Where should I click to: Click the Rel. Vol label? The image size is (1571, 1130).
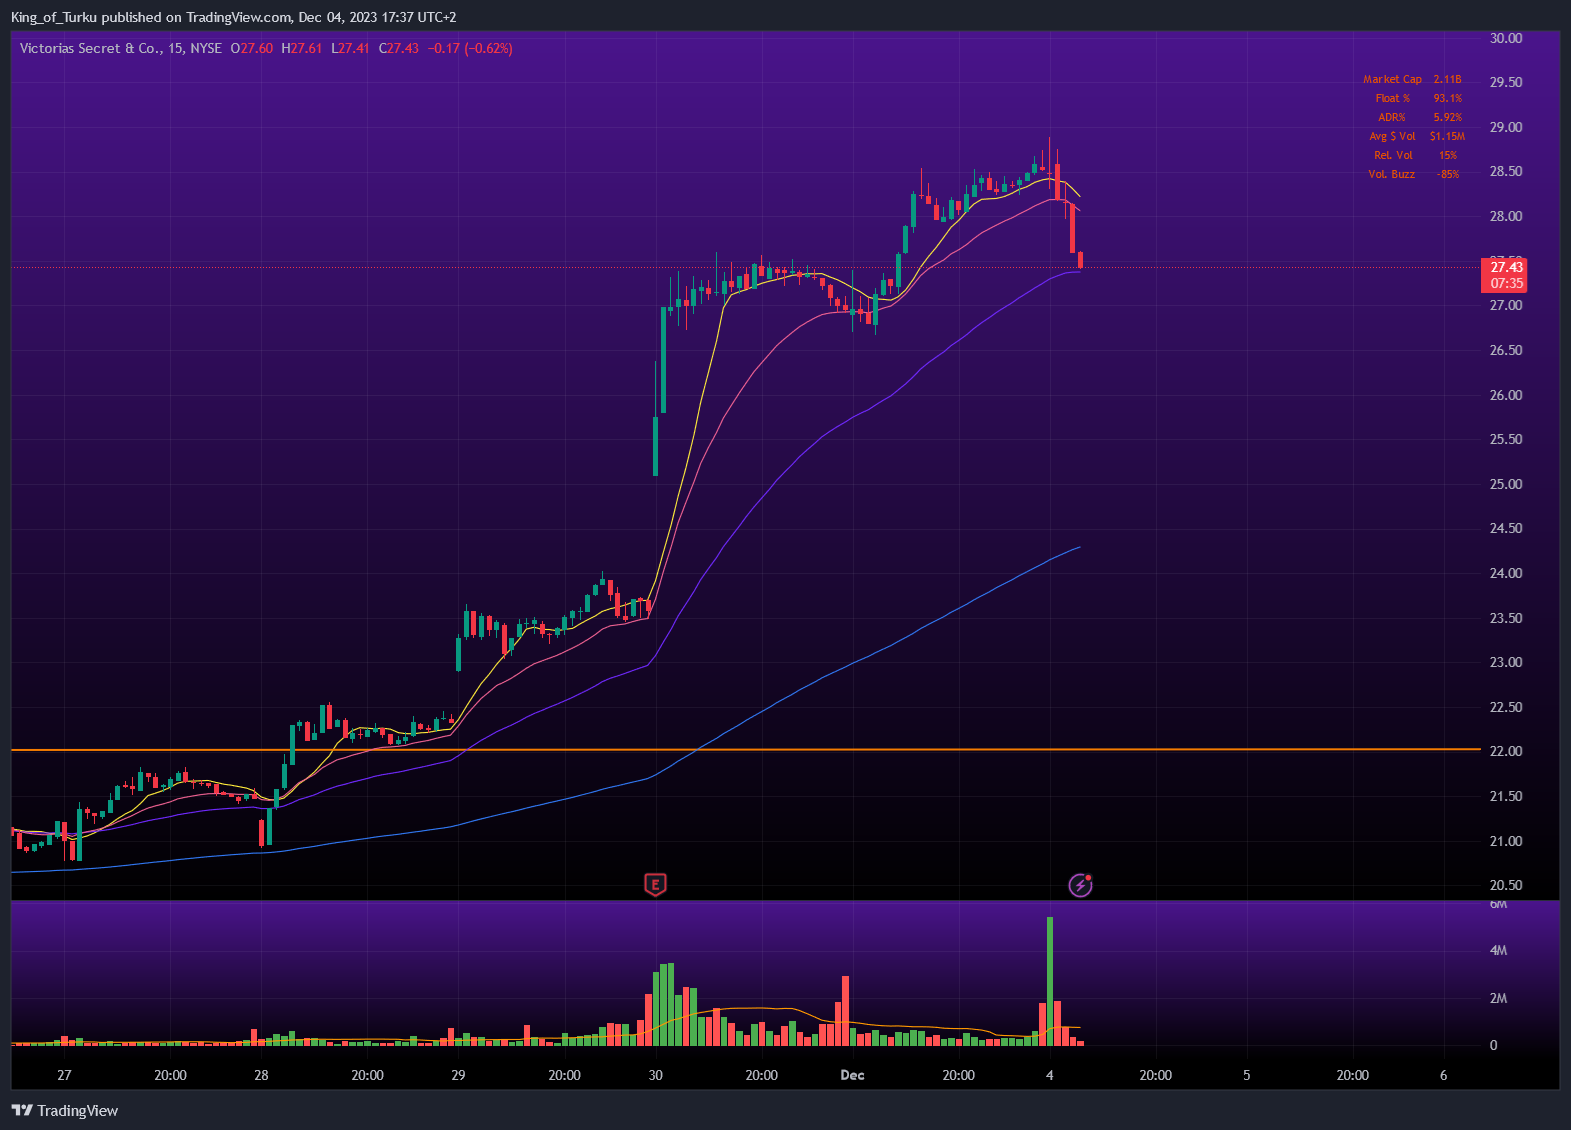click(x=1393, y=155)
